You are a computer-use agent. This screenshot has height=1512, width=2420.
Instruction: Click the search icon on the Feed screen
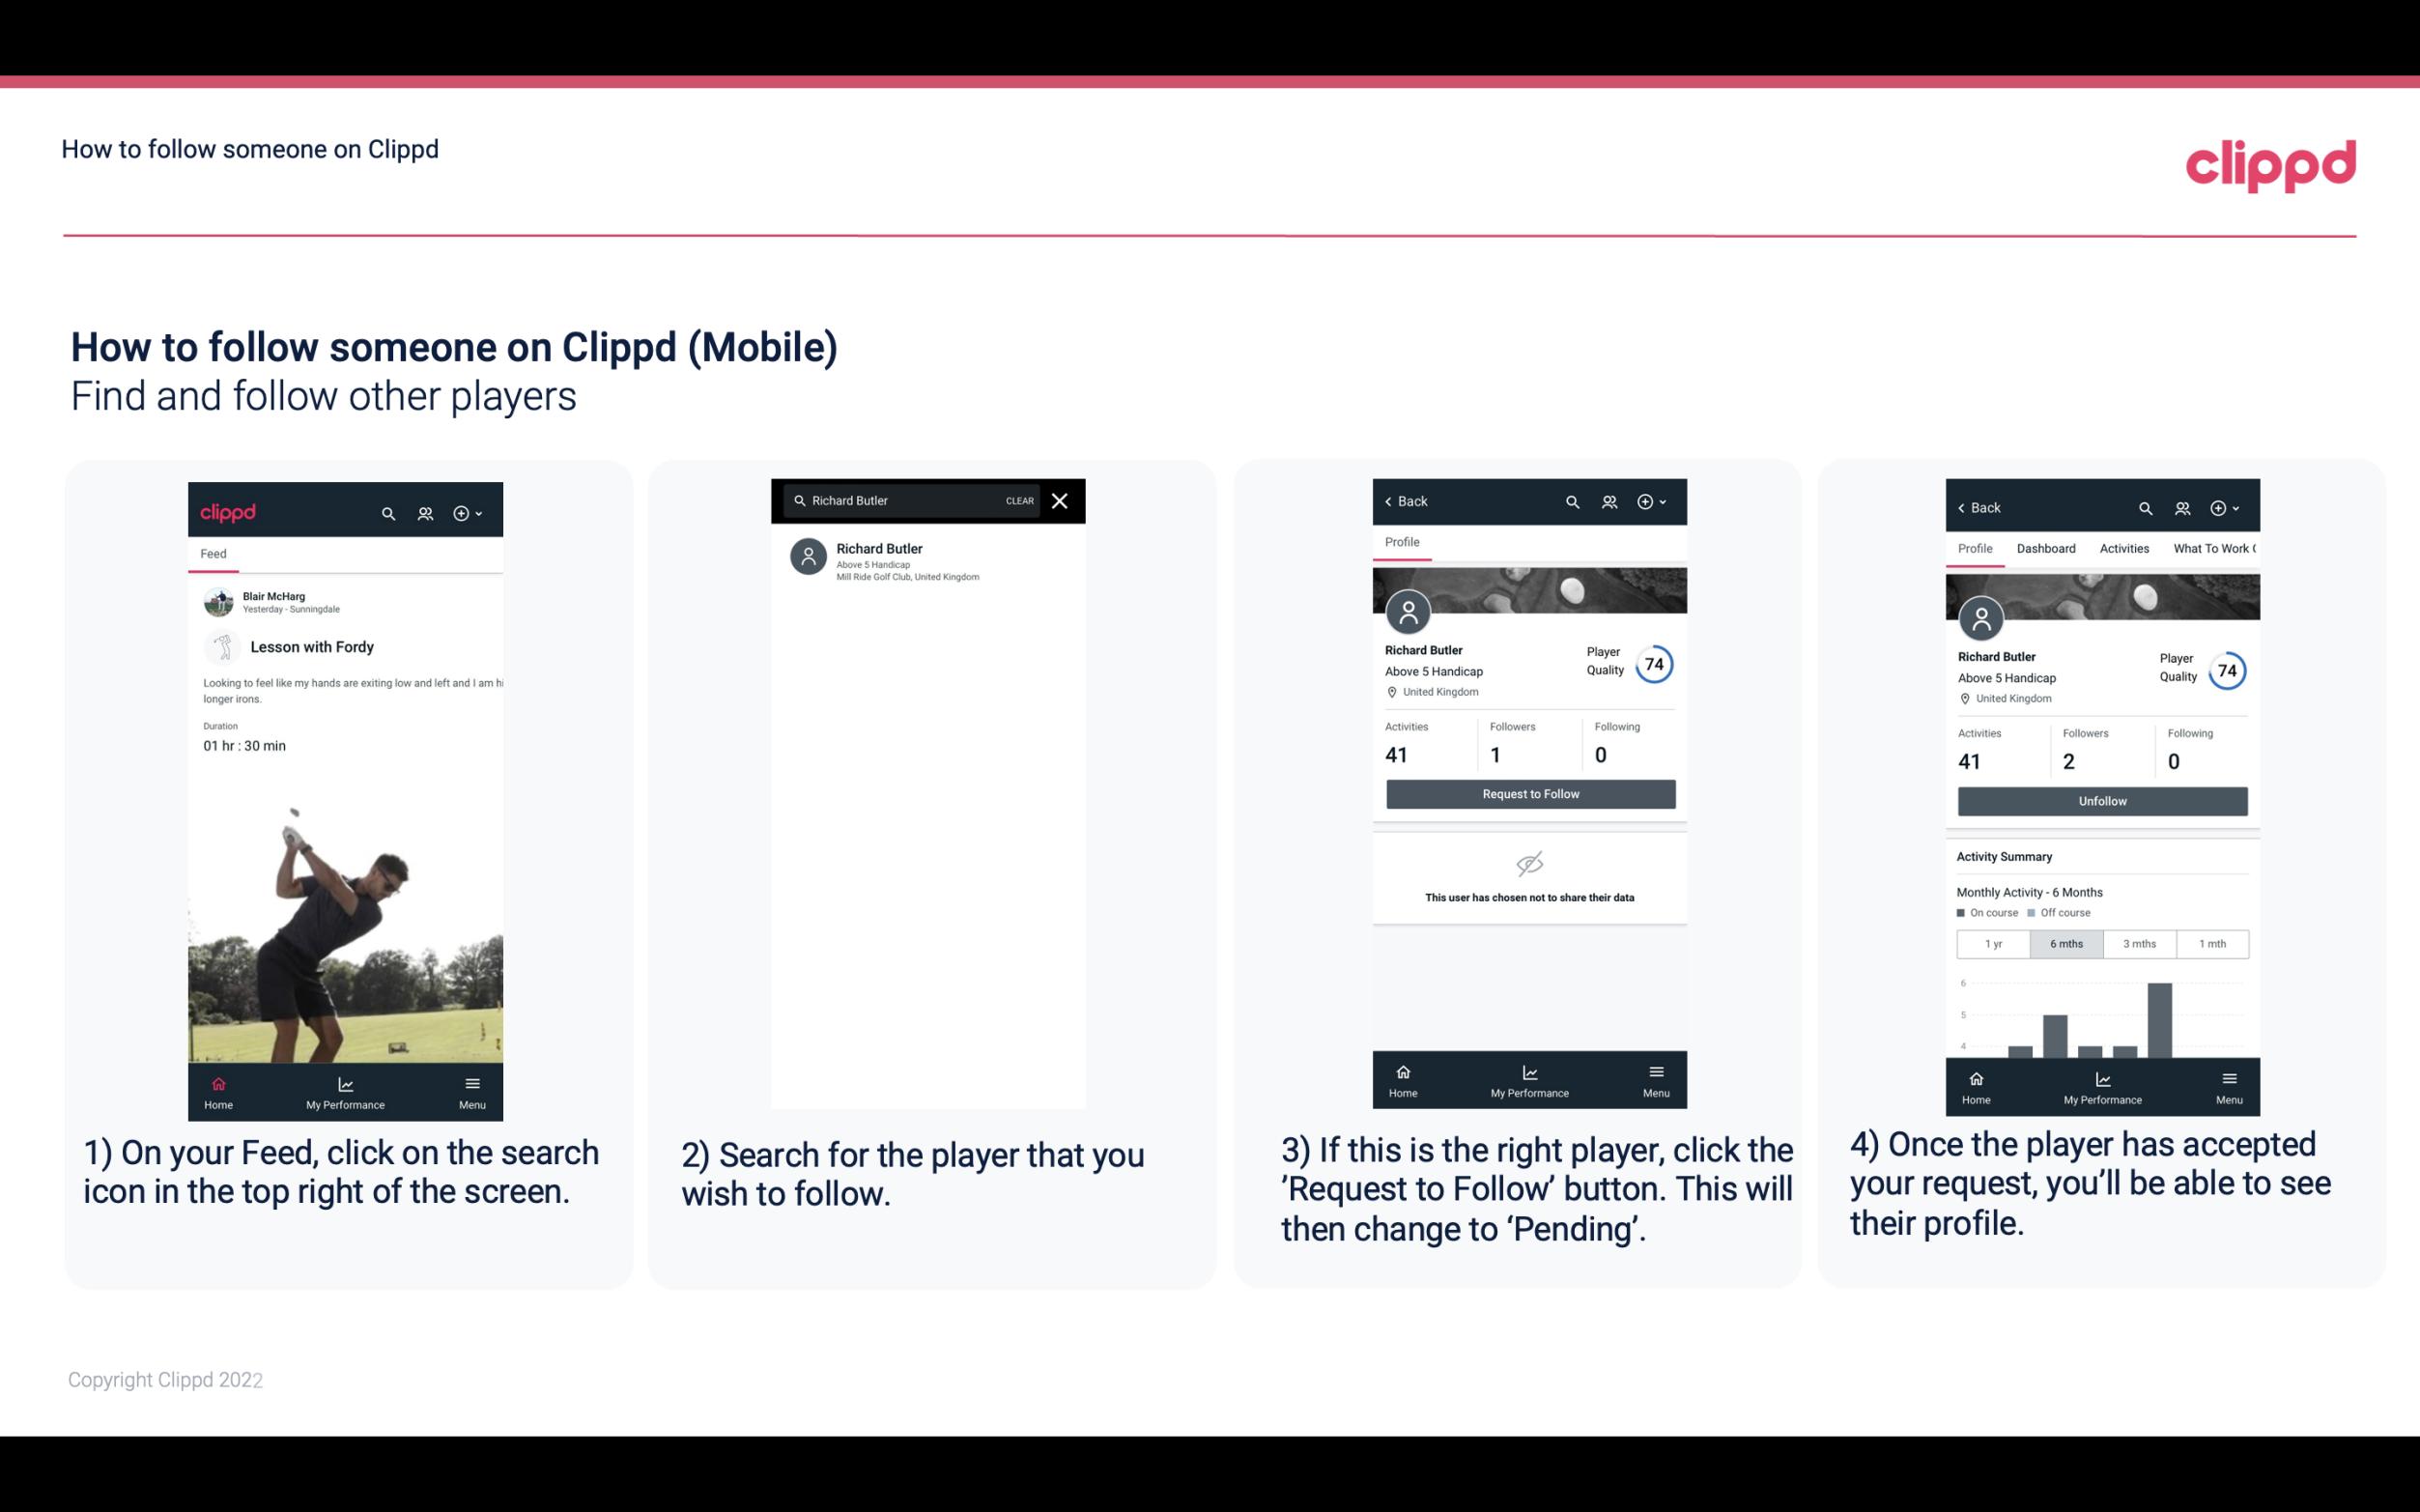(386, 512)
